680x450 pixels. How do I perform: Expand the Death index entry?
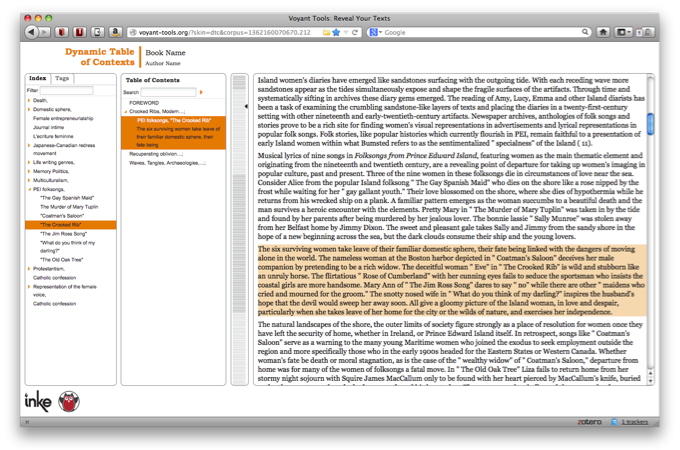(29, 101)
